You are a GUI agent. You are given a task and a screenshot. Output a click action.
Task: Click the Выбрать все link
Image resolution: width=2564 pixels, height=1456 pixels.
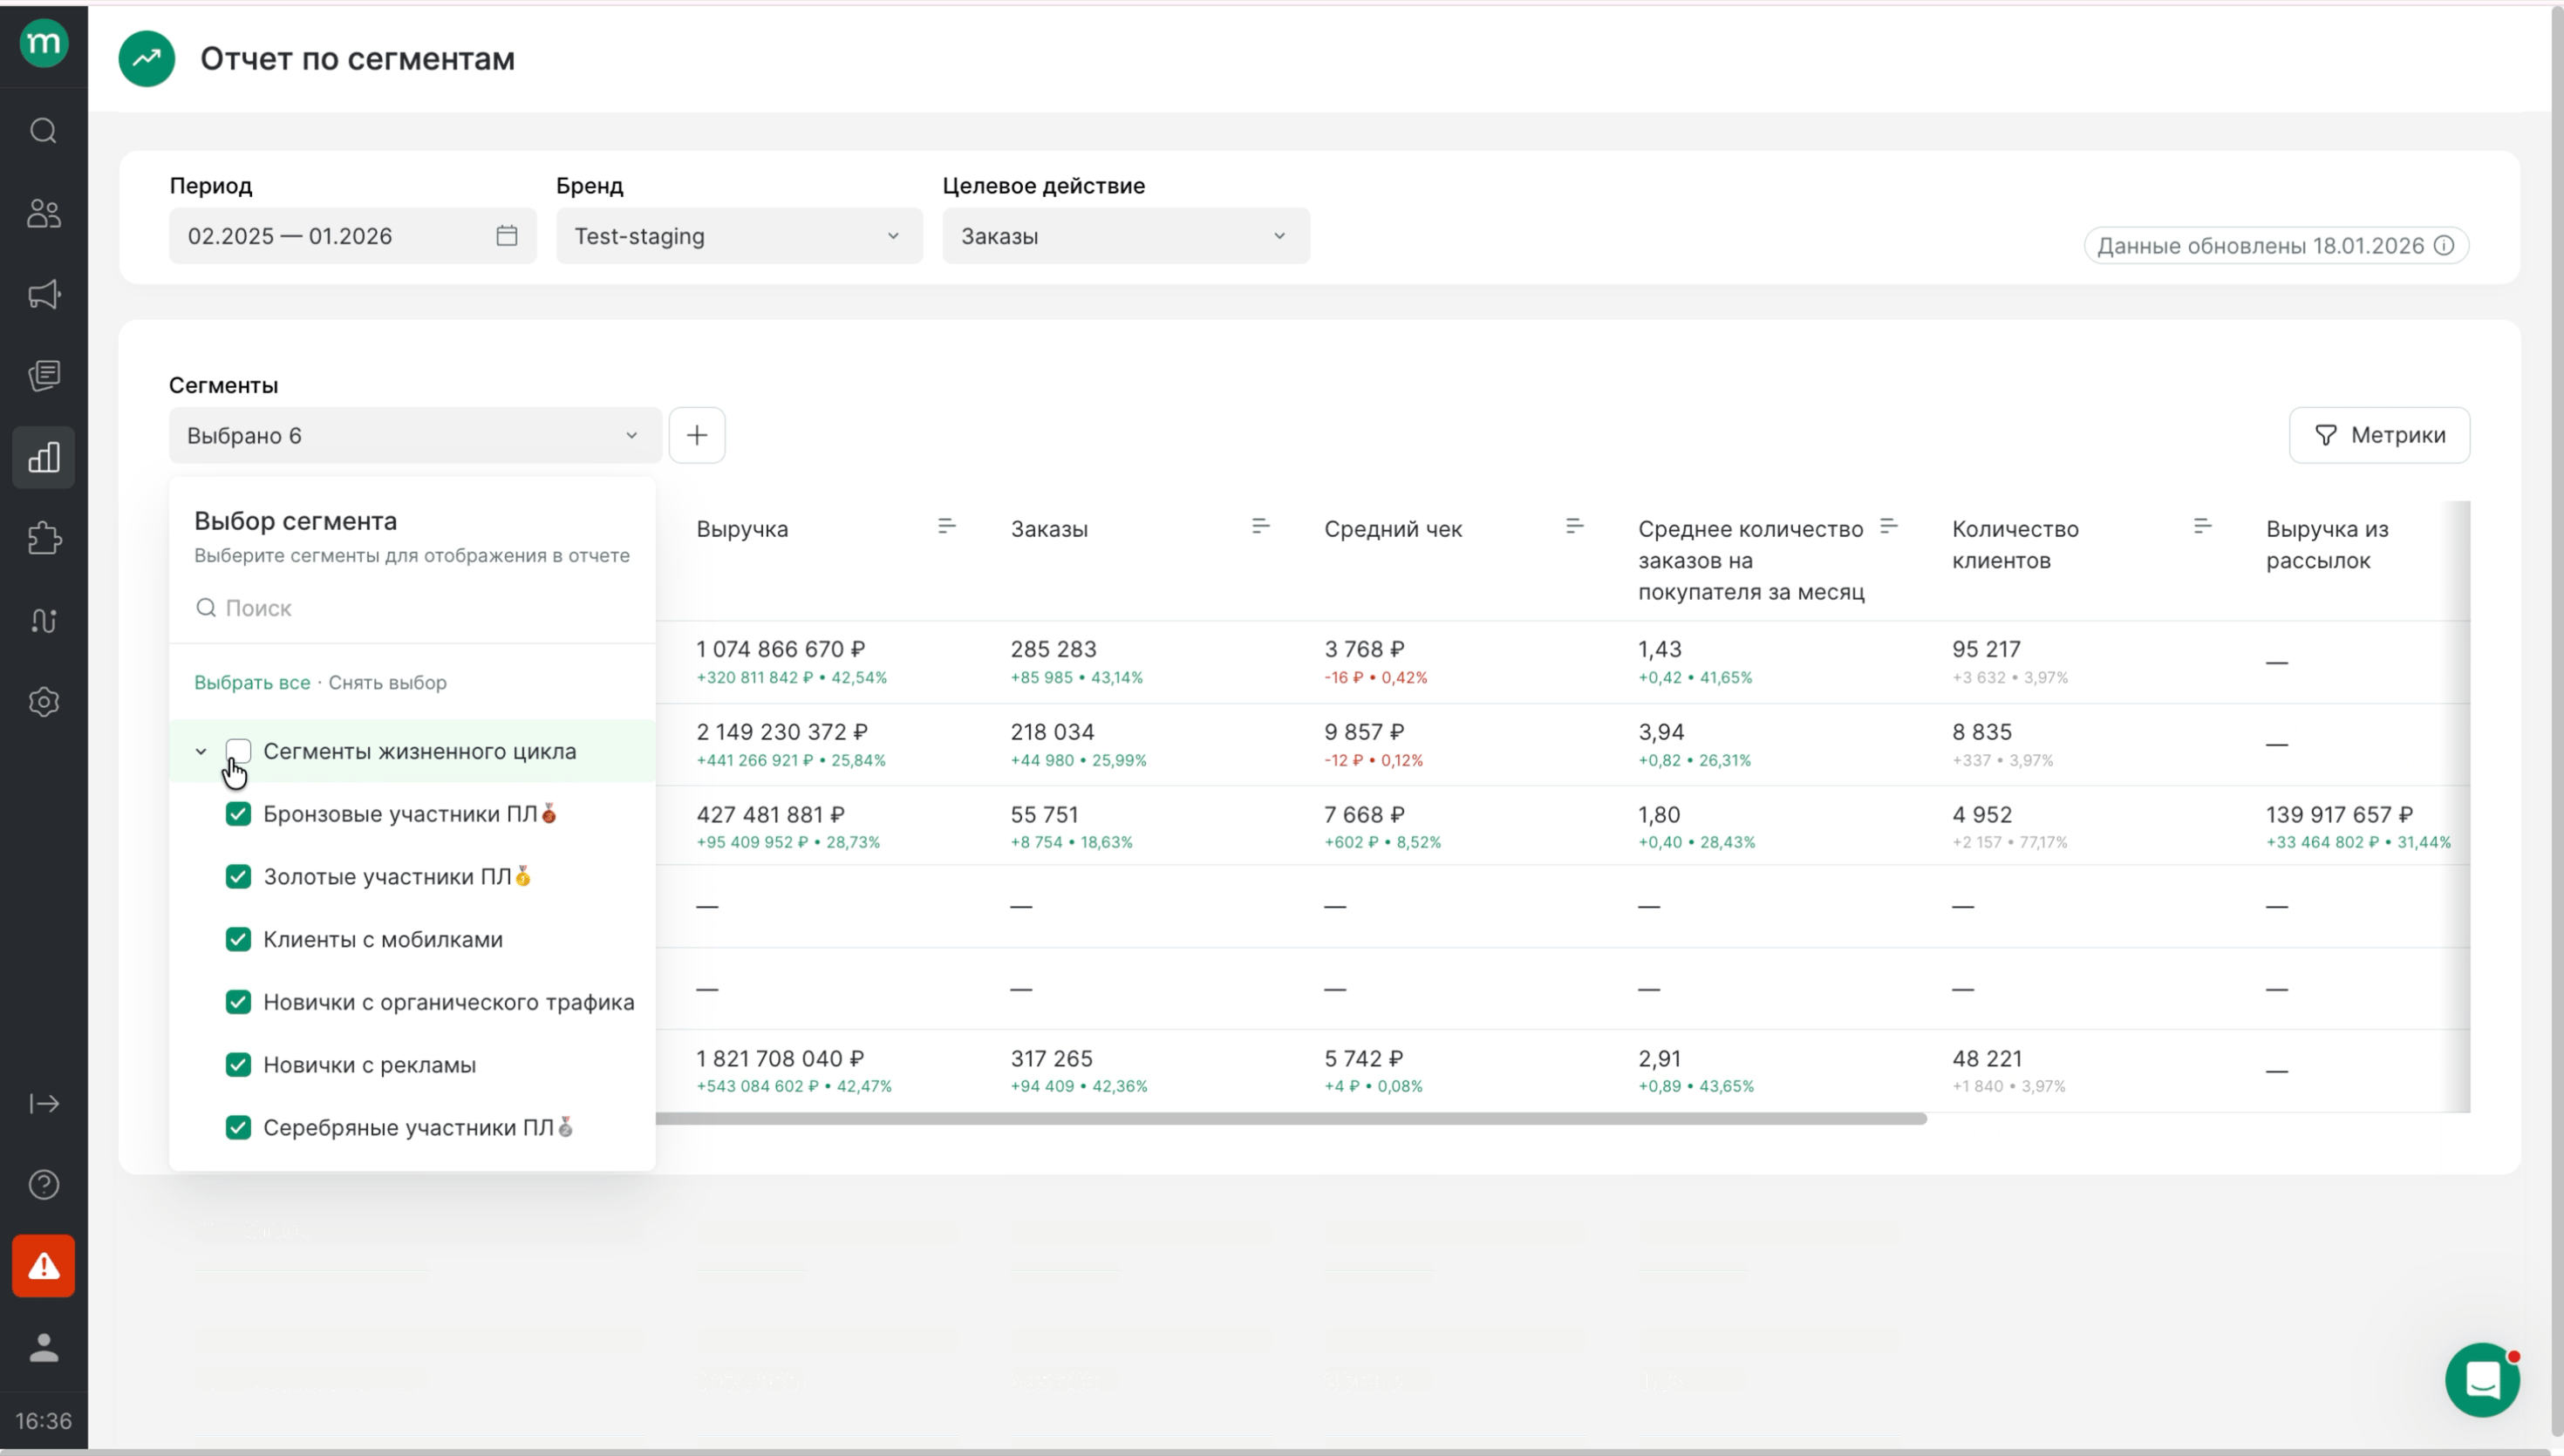coord(252,683)
